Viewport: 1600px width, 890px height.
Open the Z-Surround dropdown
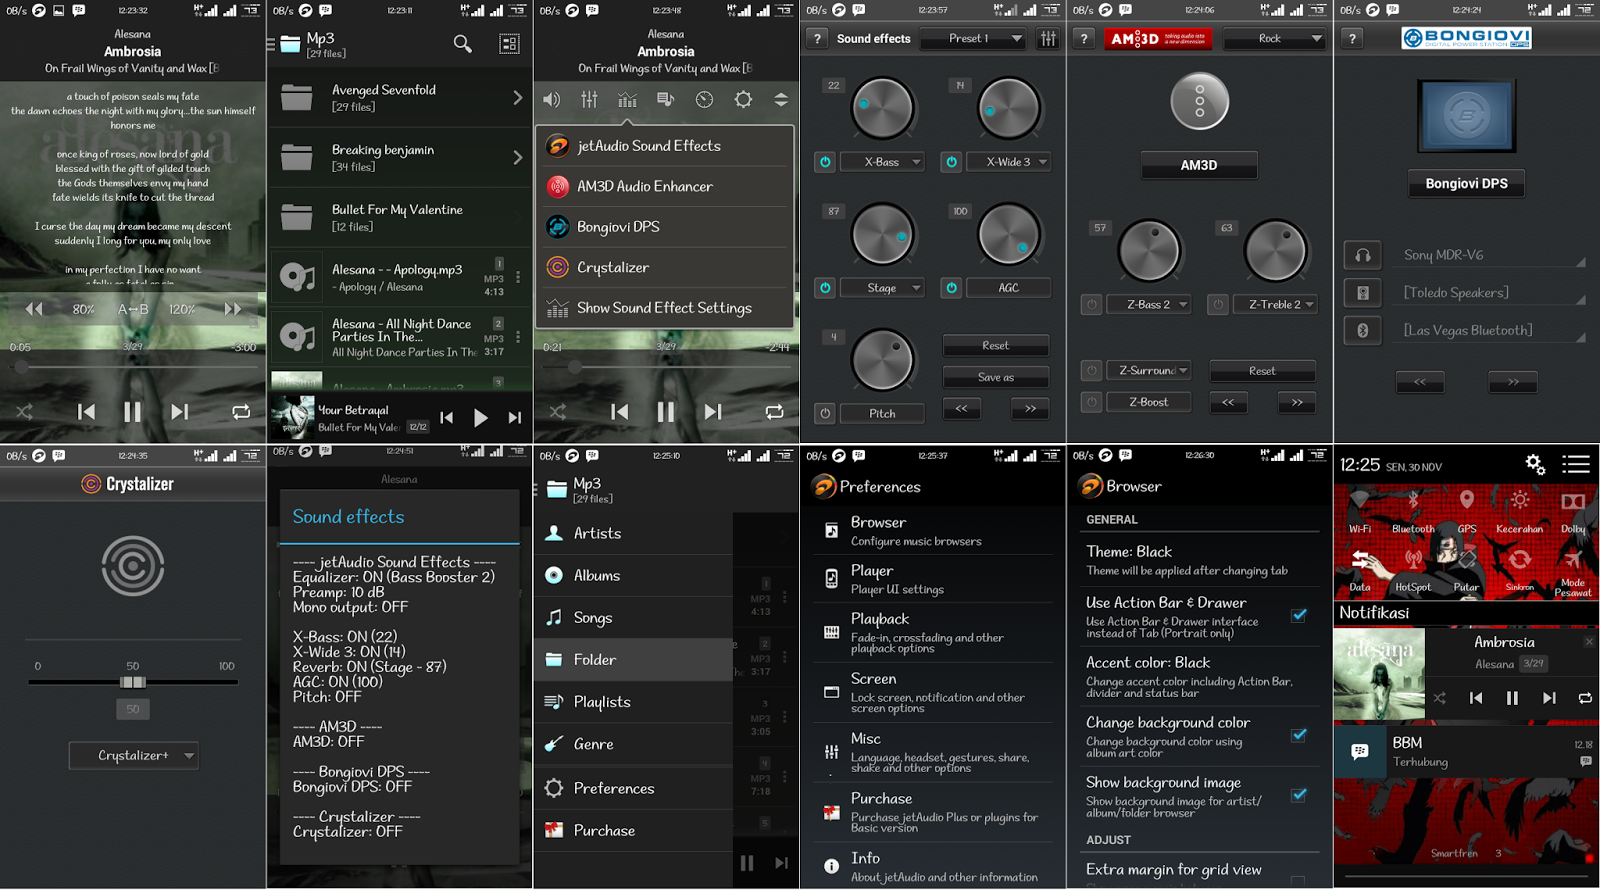pos(1148,371)
